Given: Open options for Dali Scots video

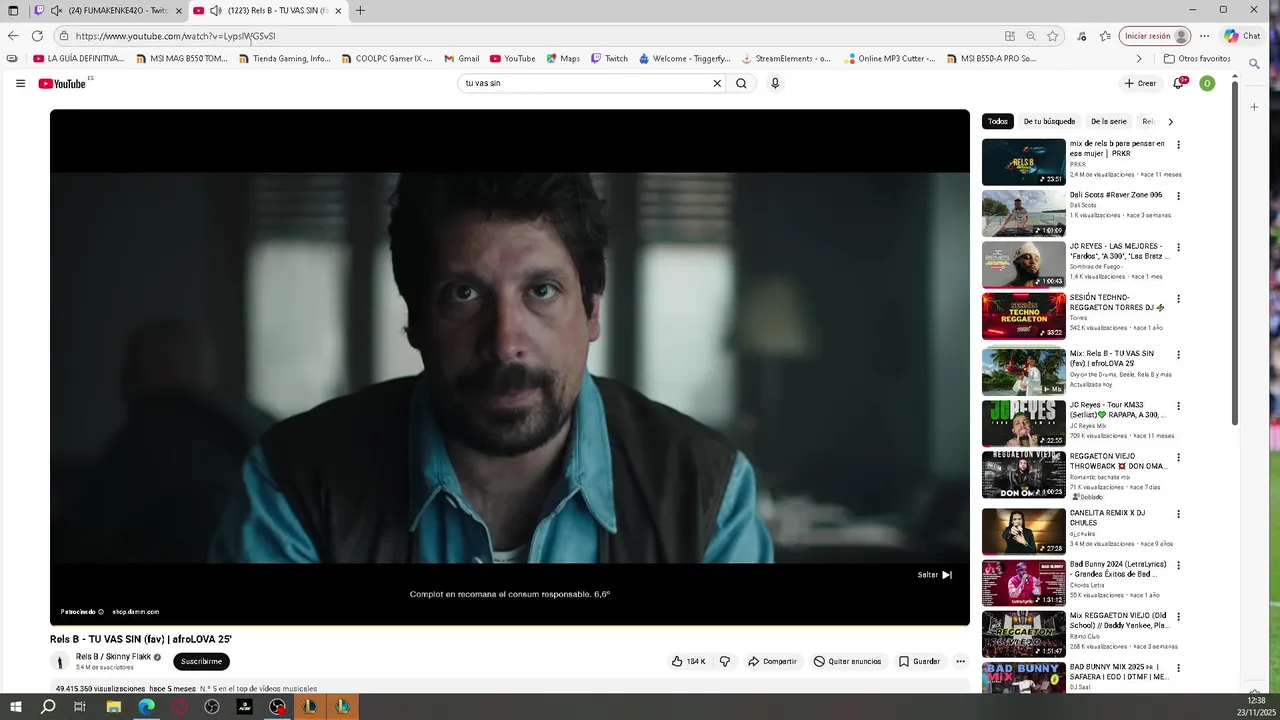Looking at the screenshot, I should pos(1178,196).
